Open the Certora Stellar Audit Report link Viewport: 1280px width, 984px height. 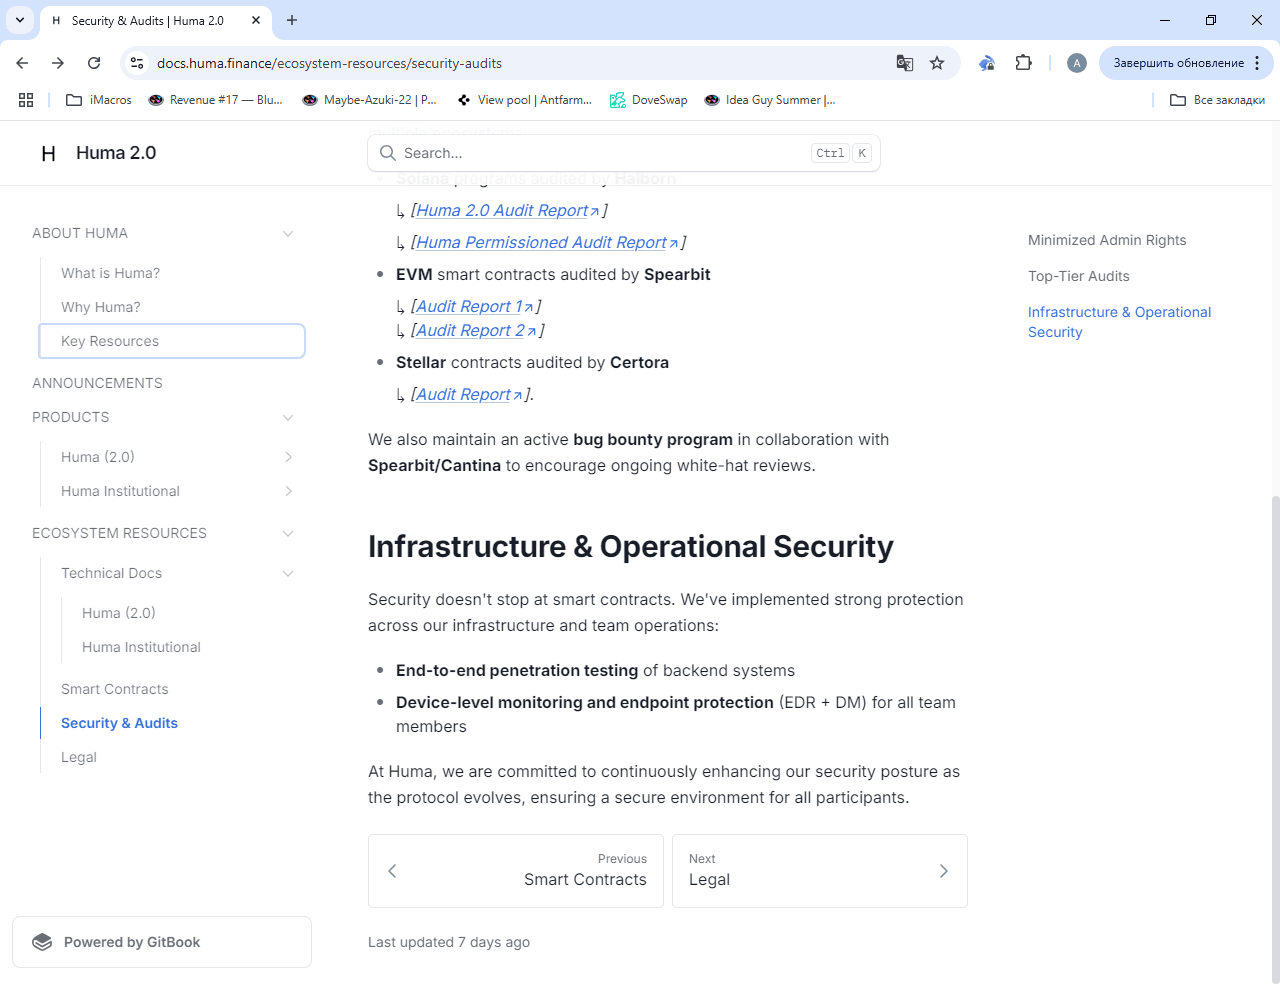(469, 394)
